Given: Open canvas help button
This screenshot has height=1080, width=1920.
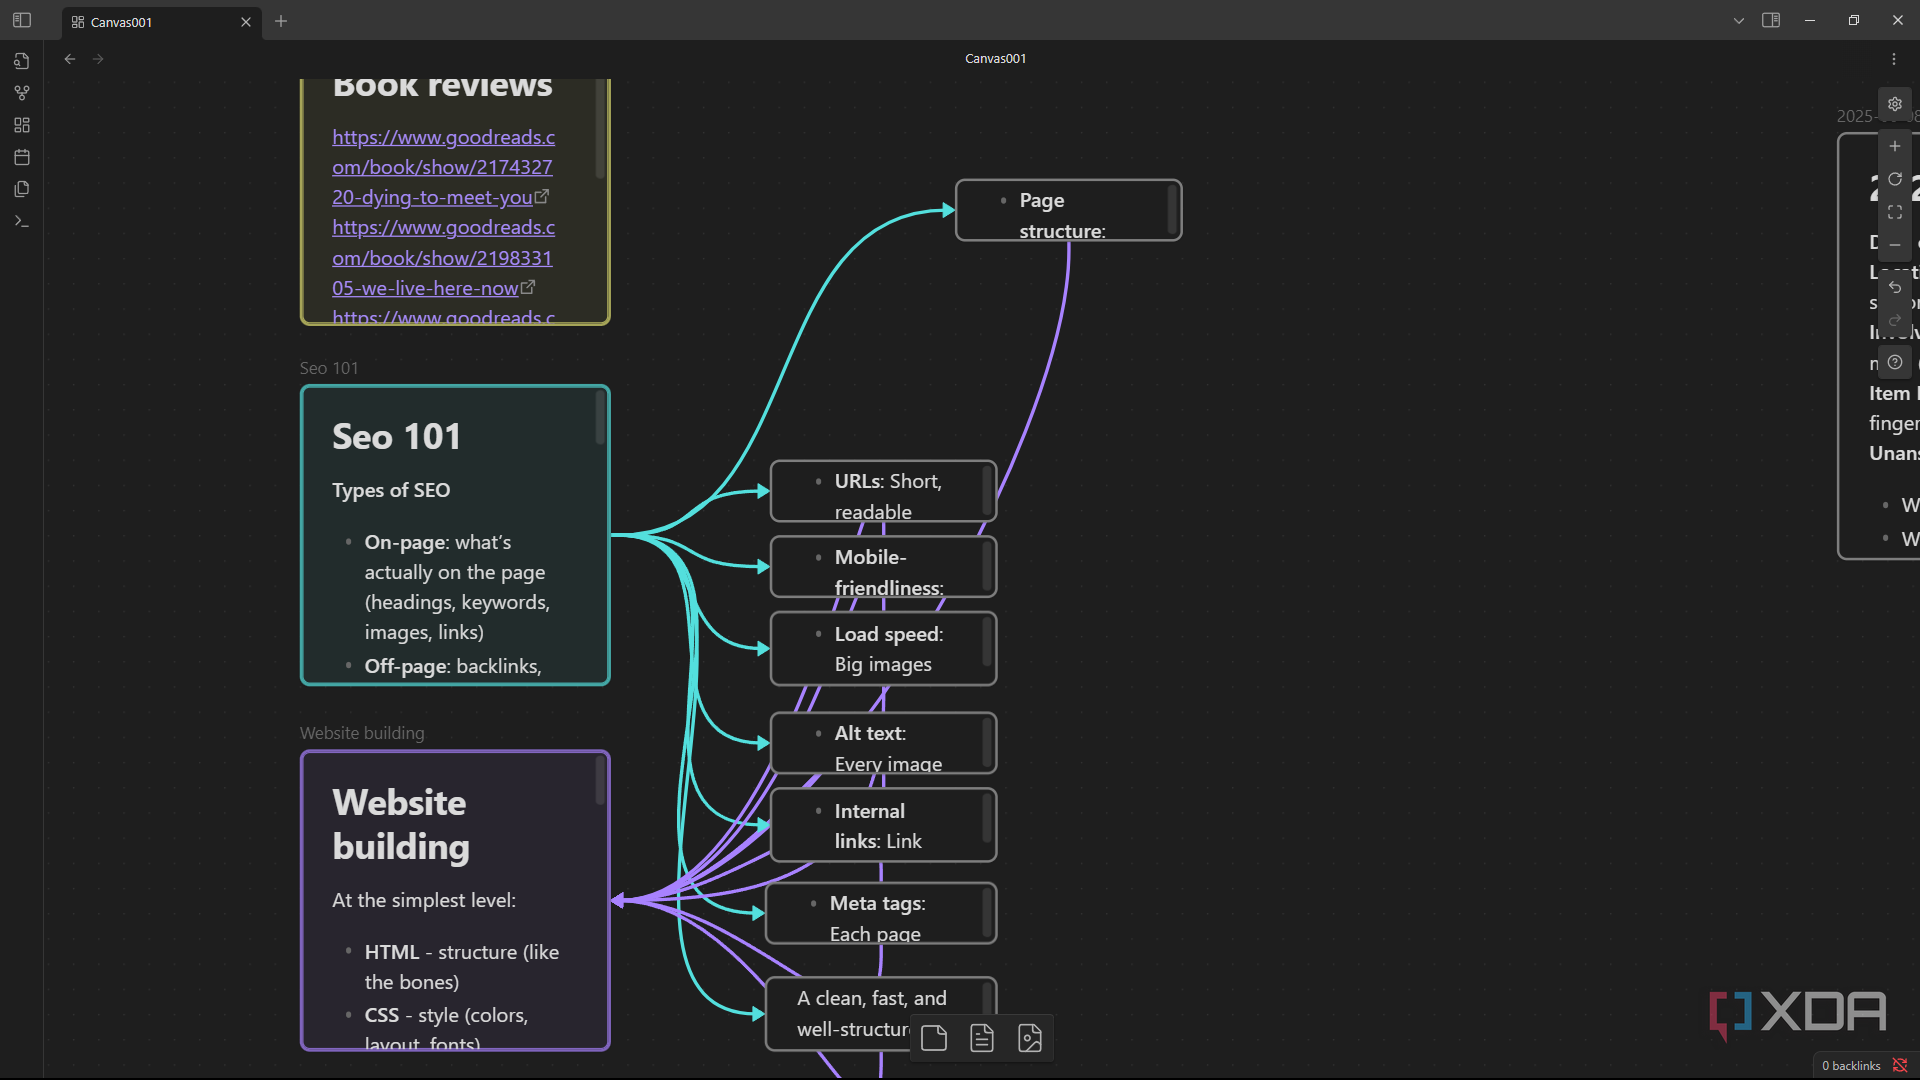Looking at the screenshot, I should tap(1895, 363).
